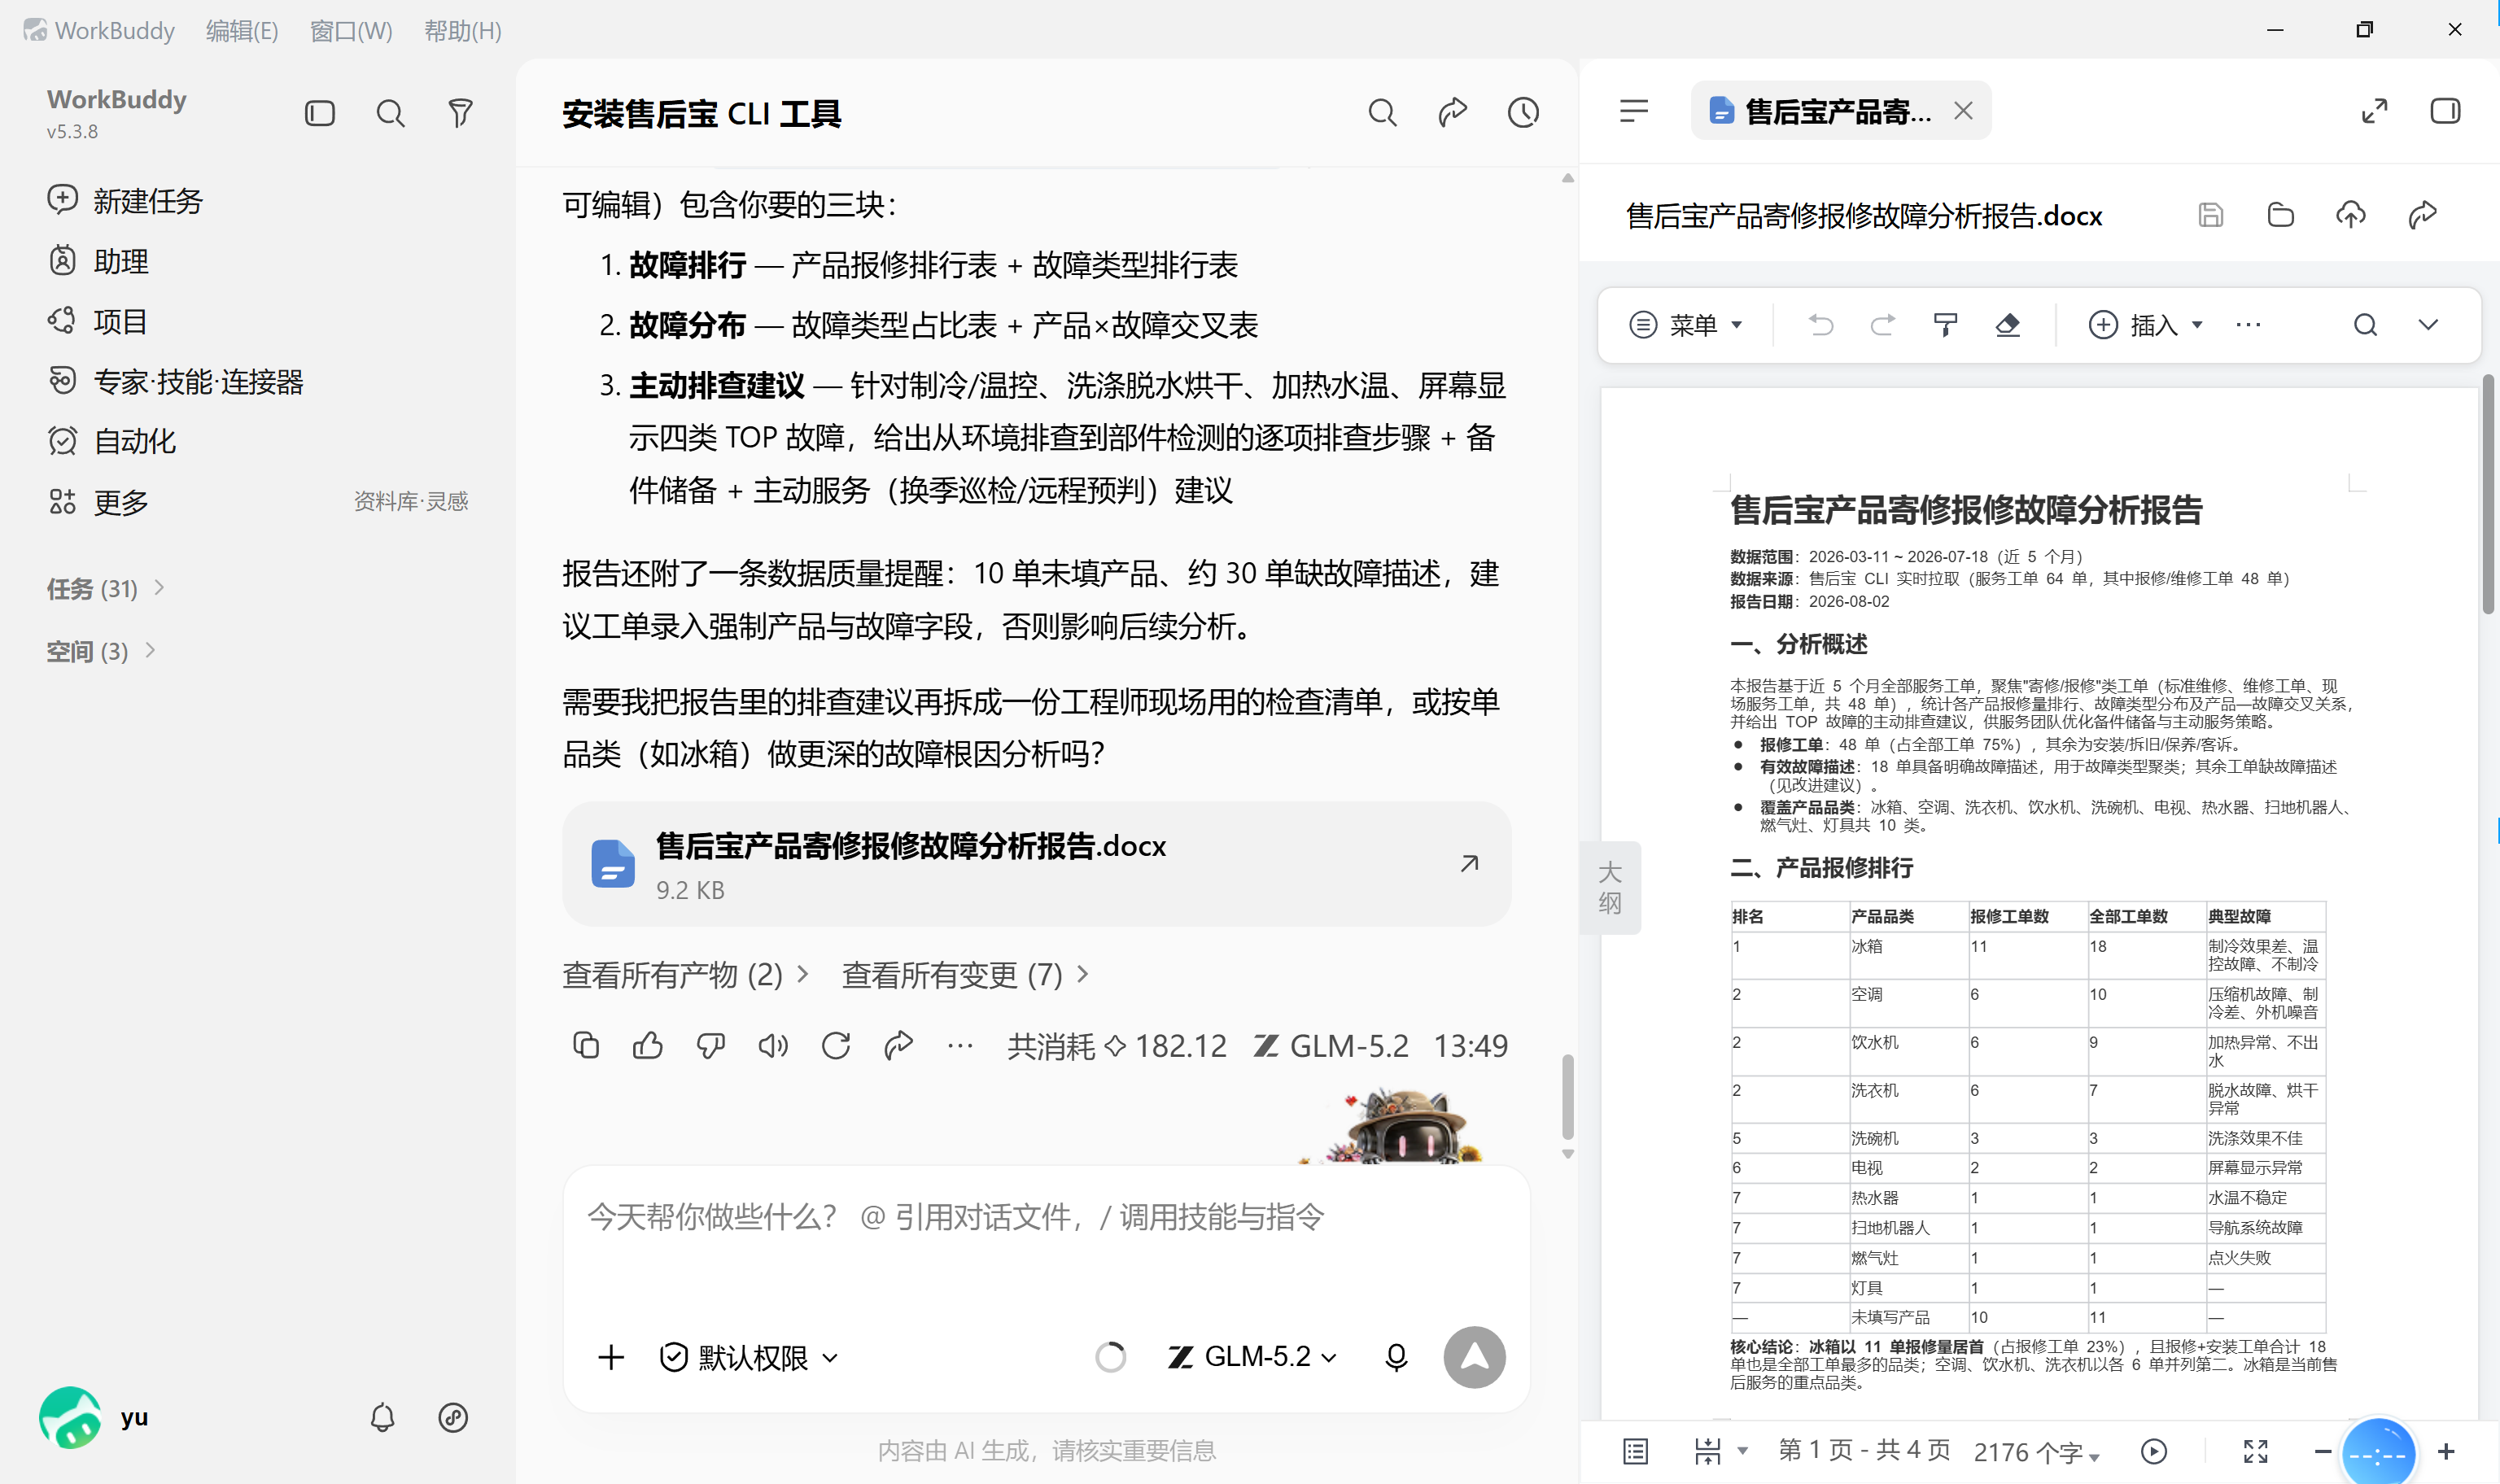2500x1484 pixels.
Task: Undo the last document edit
Action: tap(1820, 325)
